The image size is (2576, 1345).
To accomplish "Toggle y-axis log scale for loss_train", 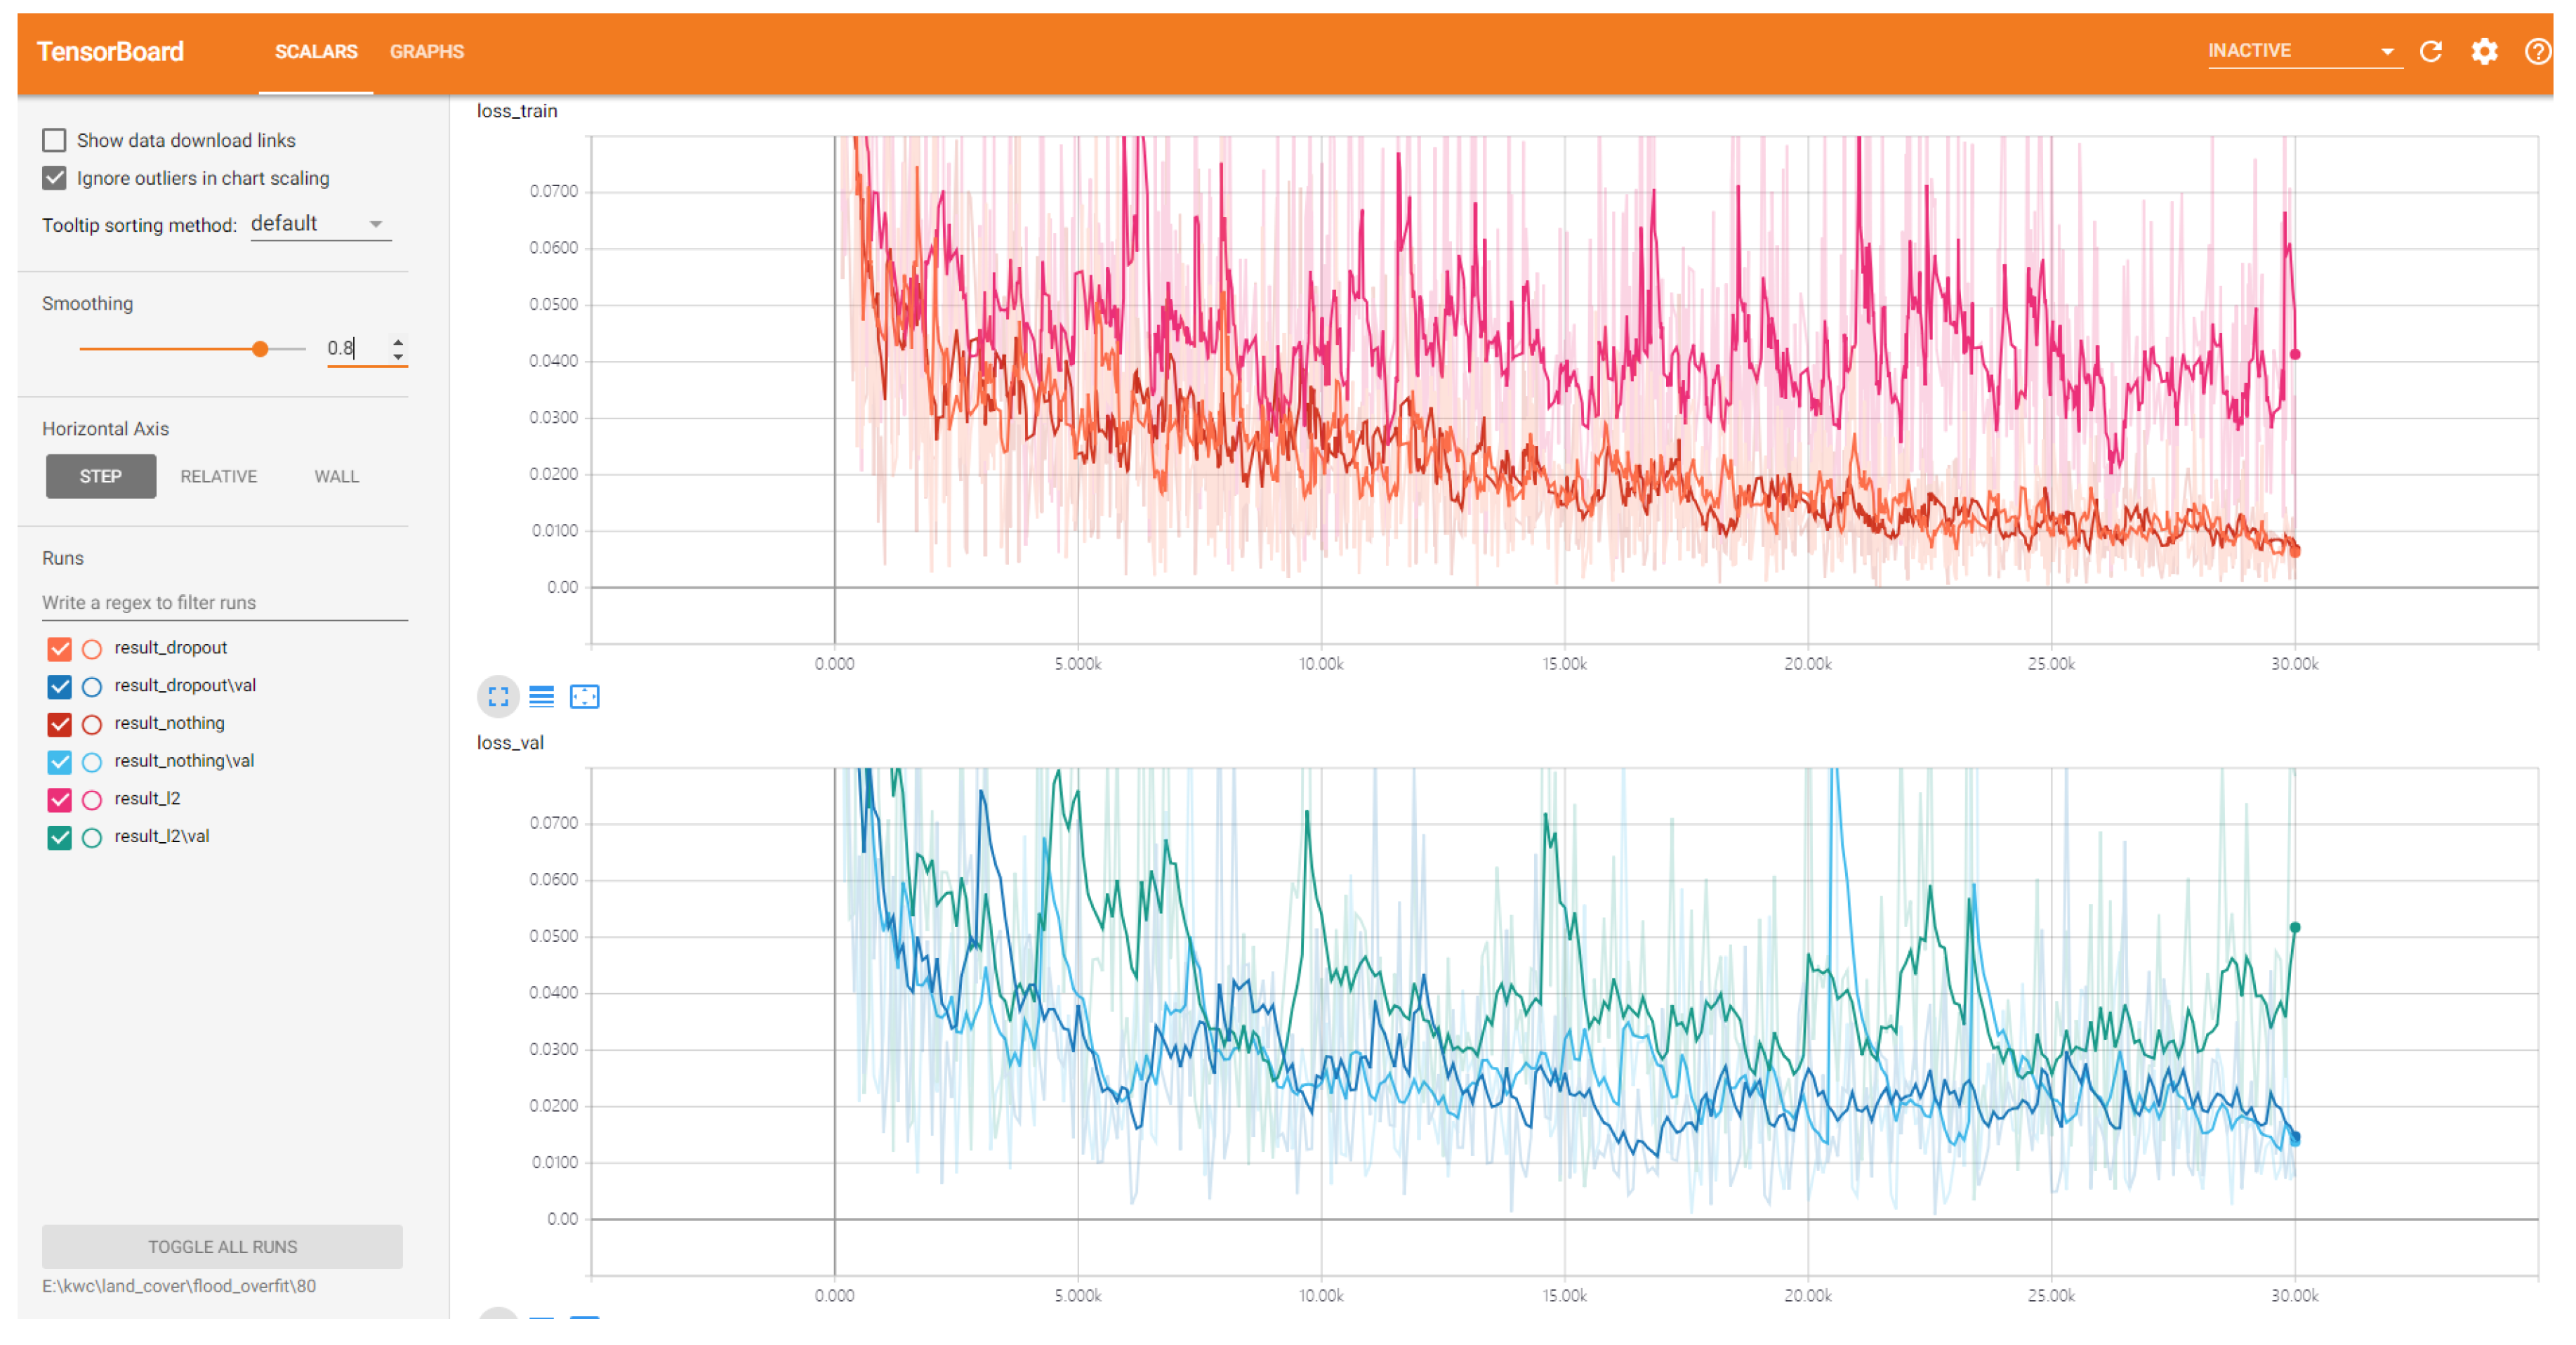I will [541, 697].
